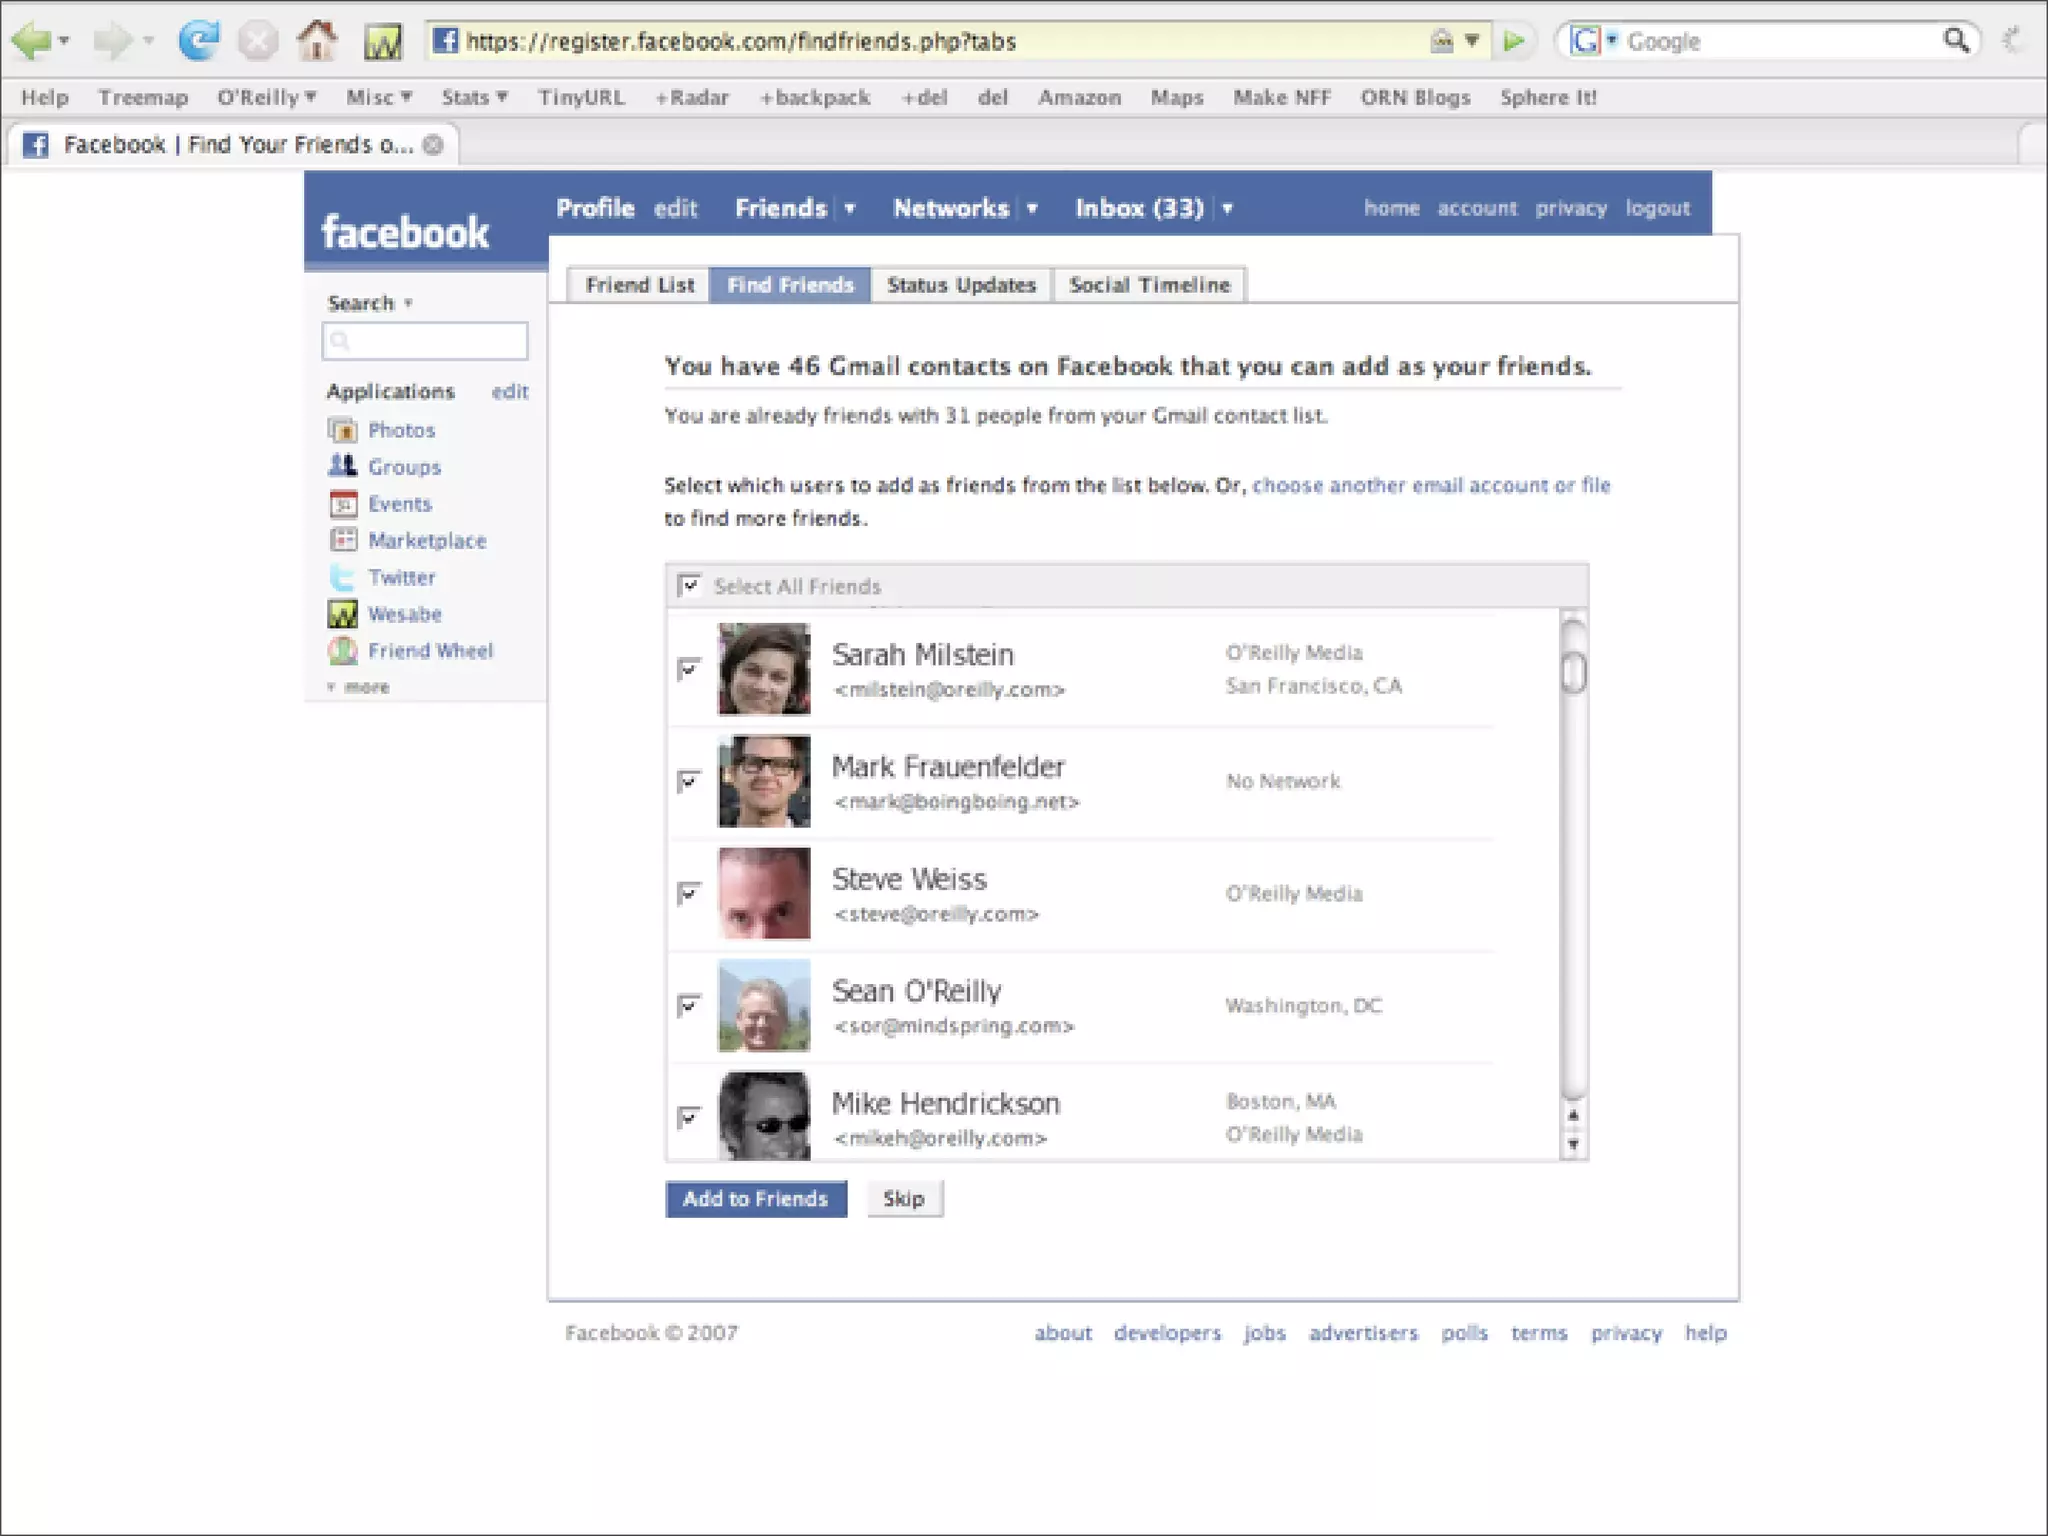Open the Profile menu item

tap(595, 208)
